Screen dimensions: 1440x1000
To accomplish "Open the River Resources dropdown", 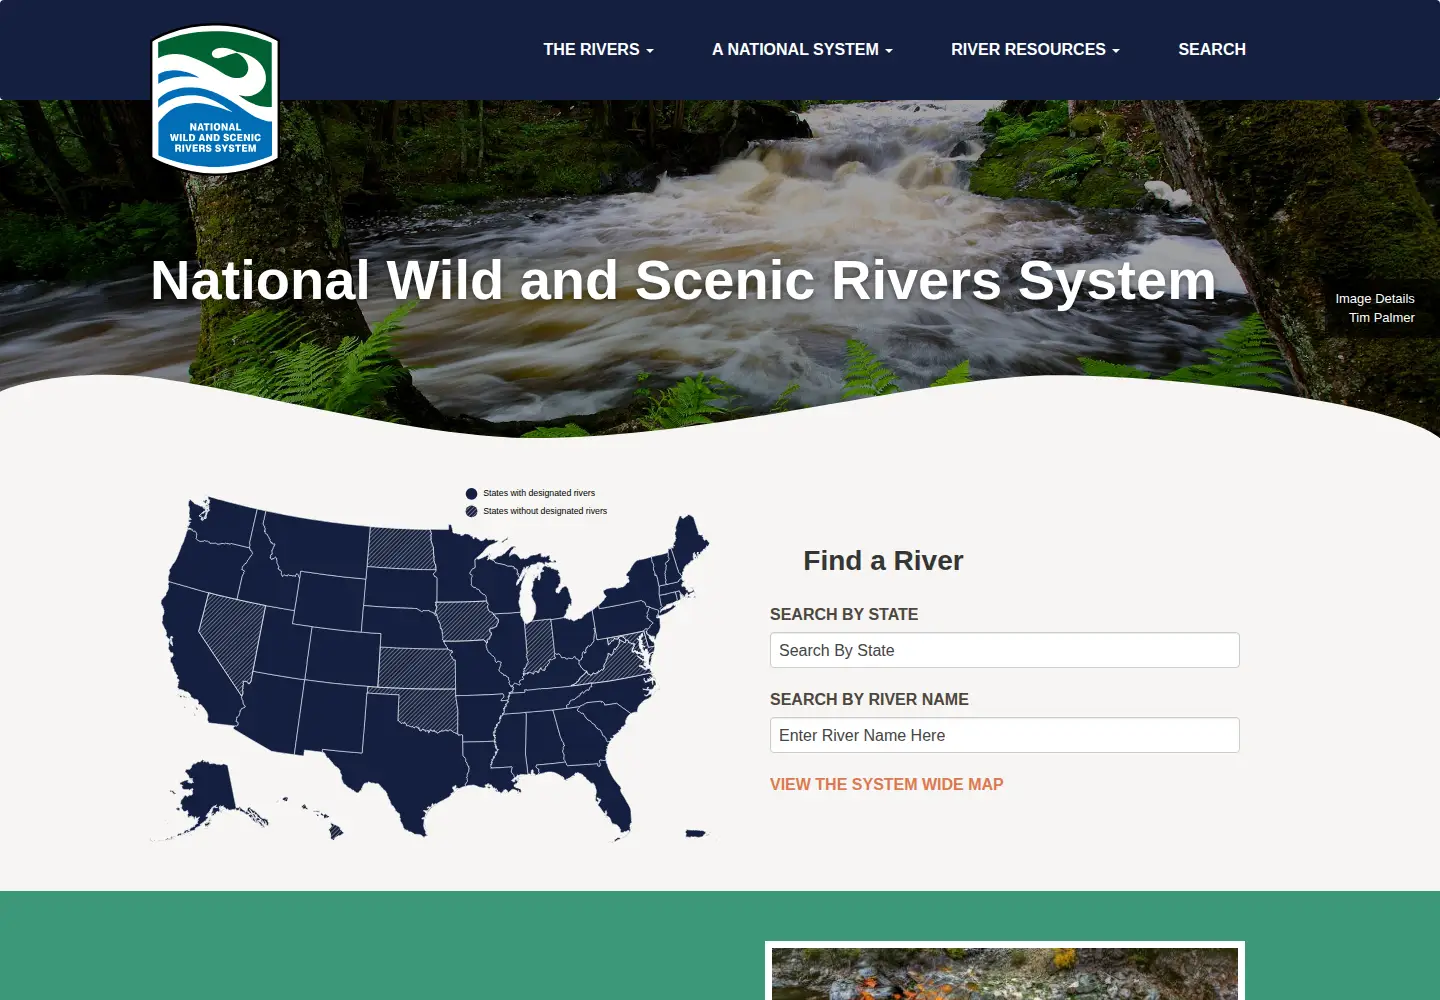I will pyautogui.click(x=1035, y=49).
